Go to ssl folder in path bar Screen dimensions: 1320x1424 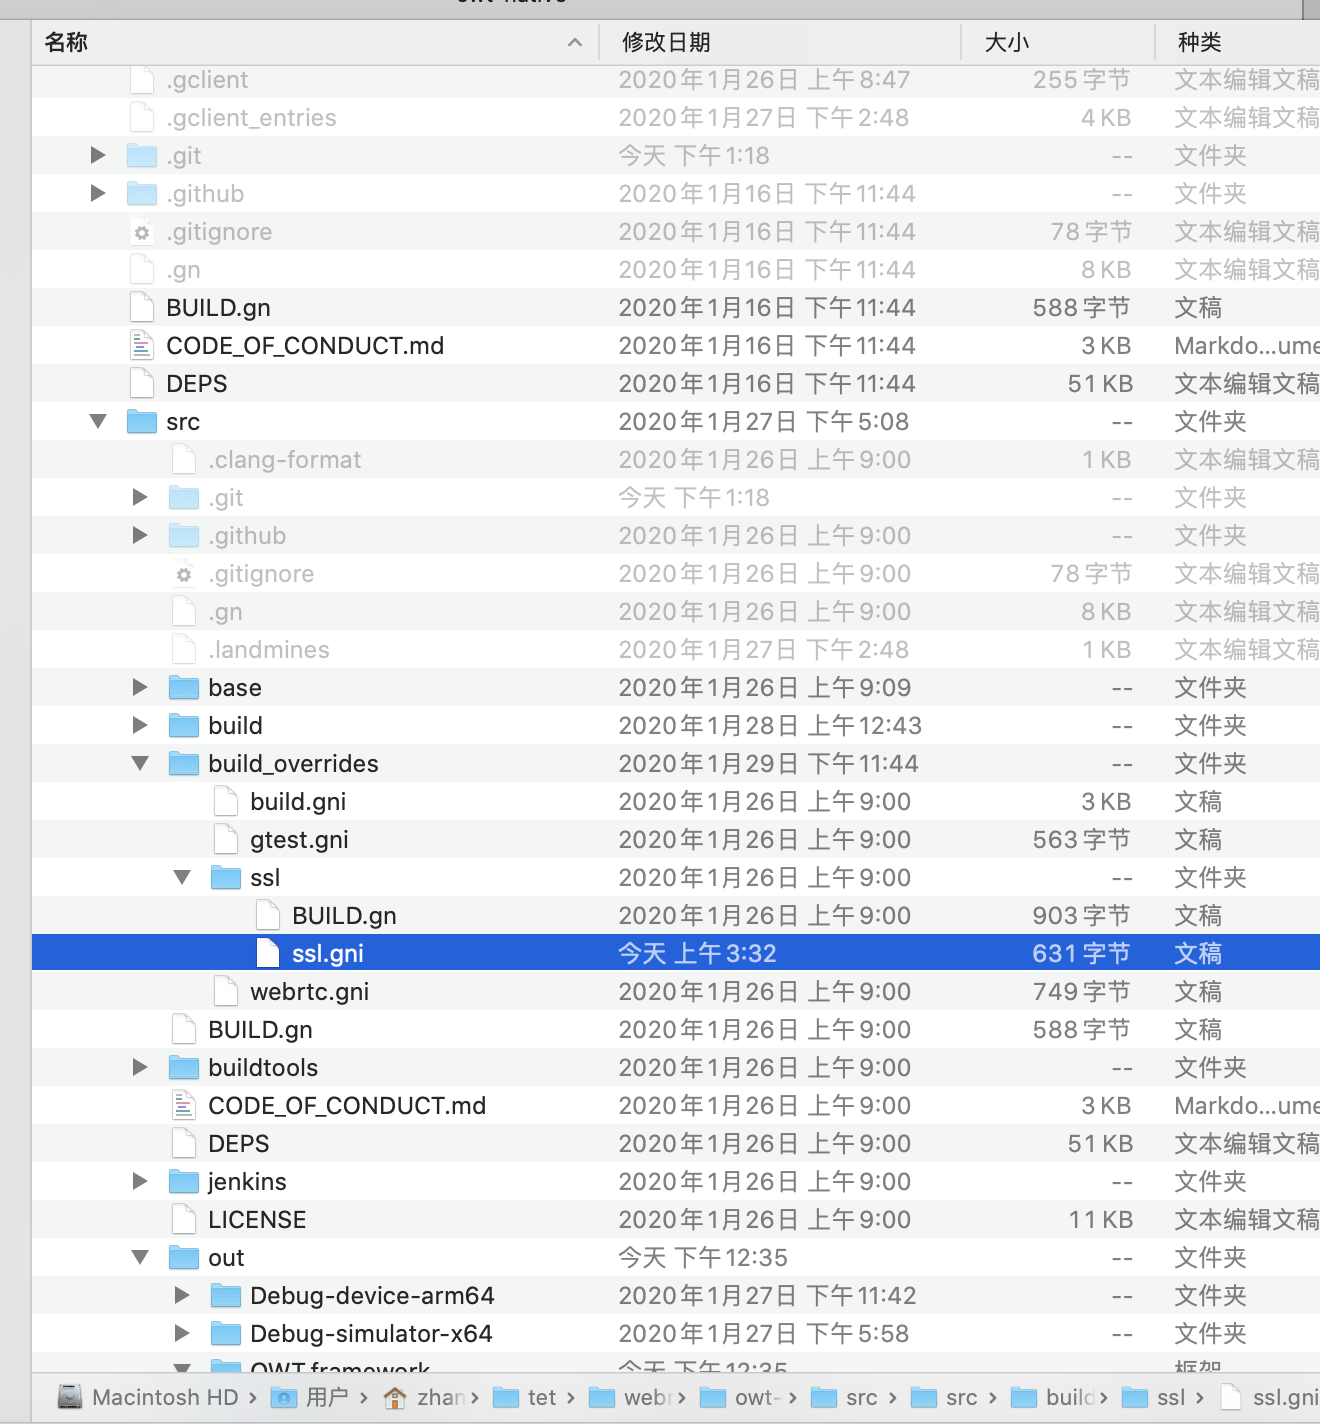pyautogui.click(x=1171, y=1397)
